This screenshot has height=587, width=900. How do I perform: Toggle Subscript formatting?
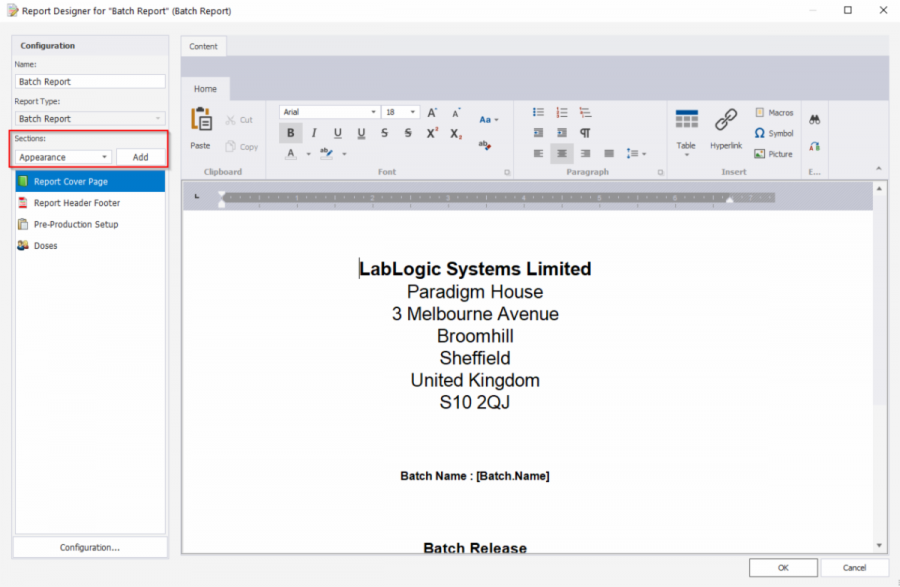pos(456,133)
